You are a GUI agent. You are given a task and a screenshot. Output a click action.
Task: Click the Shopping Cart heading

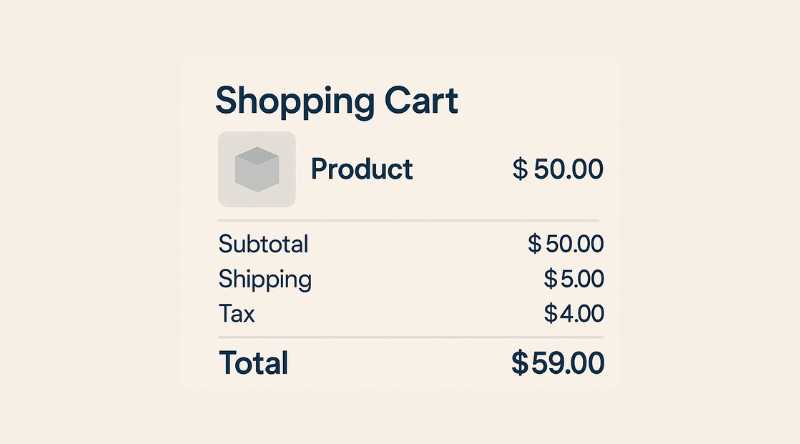(x=337, y=100)
